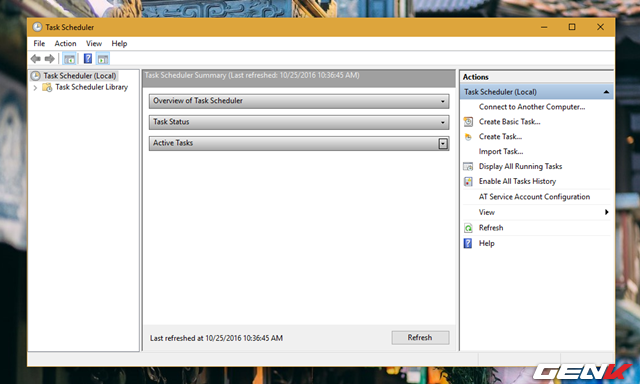Click the Help action label

[x=487, y=243]
